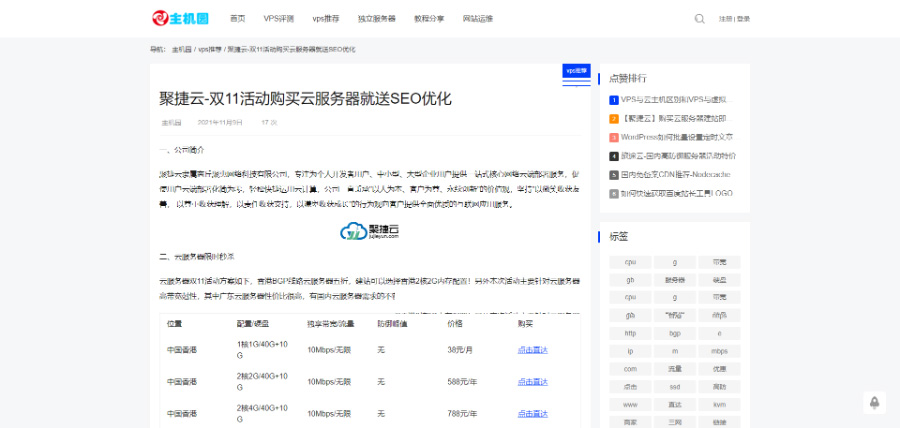This screenshot has height=428, width=900.
Task: Click rank badge 3 beside WordPress article
Action: tap(613, 137)
